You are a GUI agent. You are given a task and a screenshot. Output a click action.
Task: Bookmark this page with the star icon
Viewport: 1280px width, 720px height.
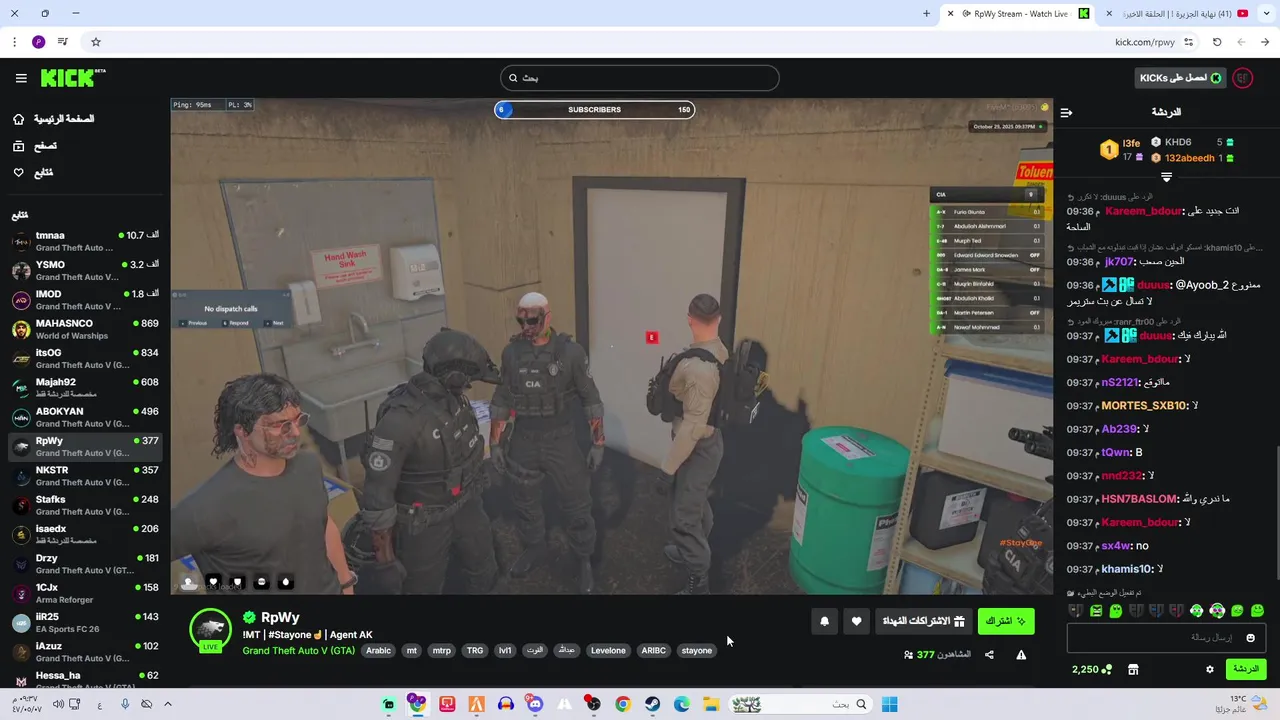pyautogui.click(x=96, y=42)
